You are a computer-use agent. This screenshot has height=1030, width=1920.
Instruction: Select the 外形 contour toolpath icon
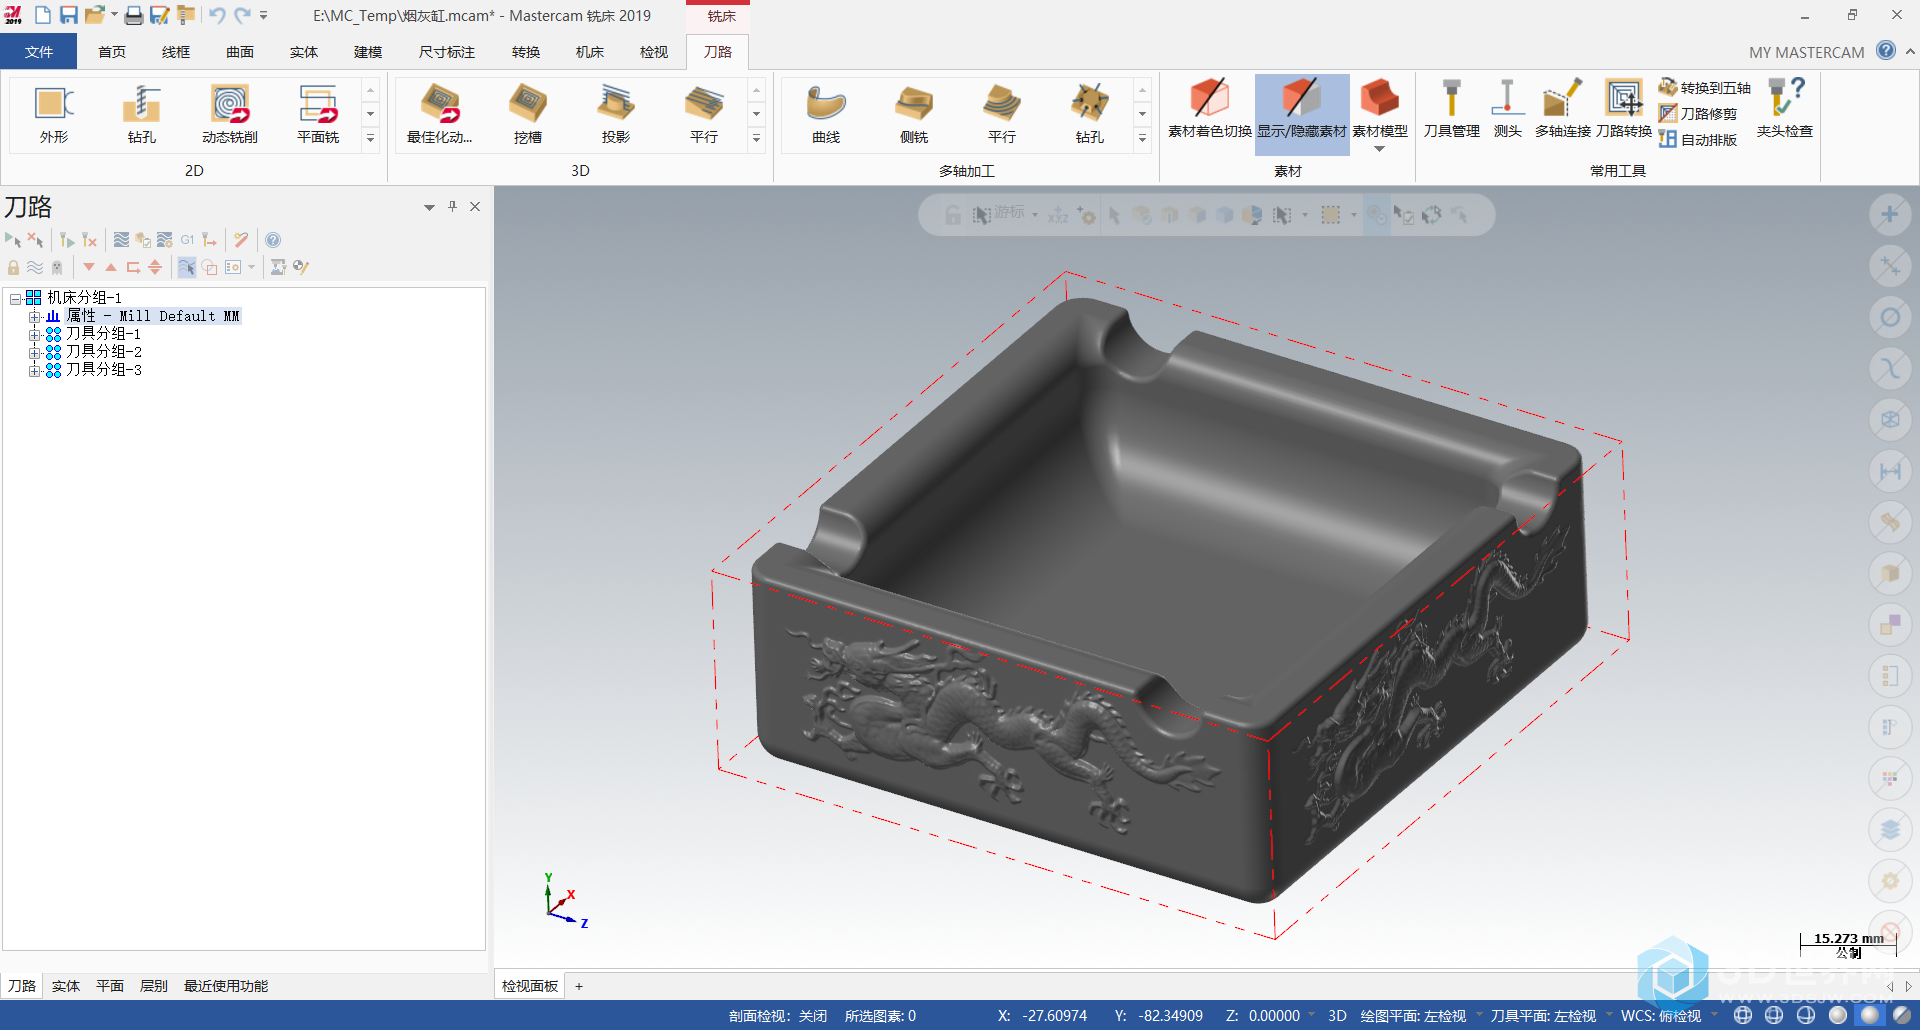tap(54, 114)
